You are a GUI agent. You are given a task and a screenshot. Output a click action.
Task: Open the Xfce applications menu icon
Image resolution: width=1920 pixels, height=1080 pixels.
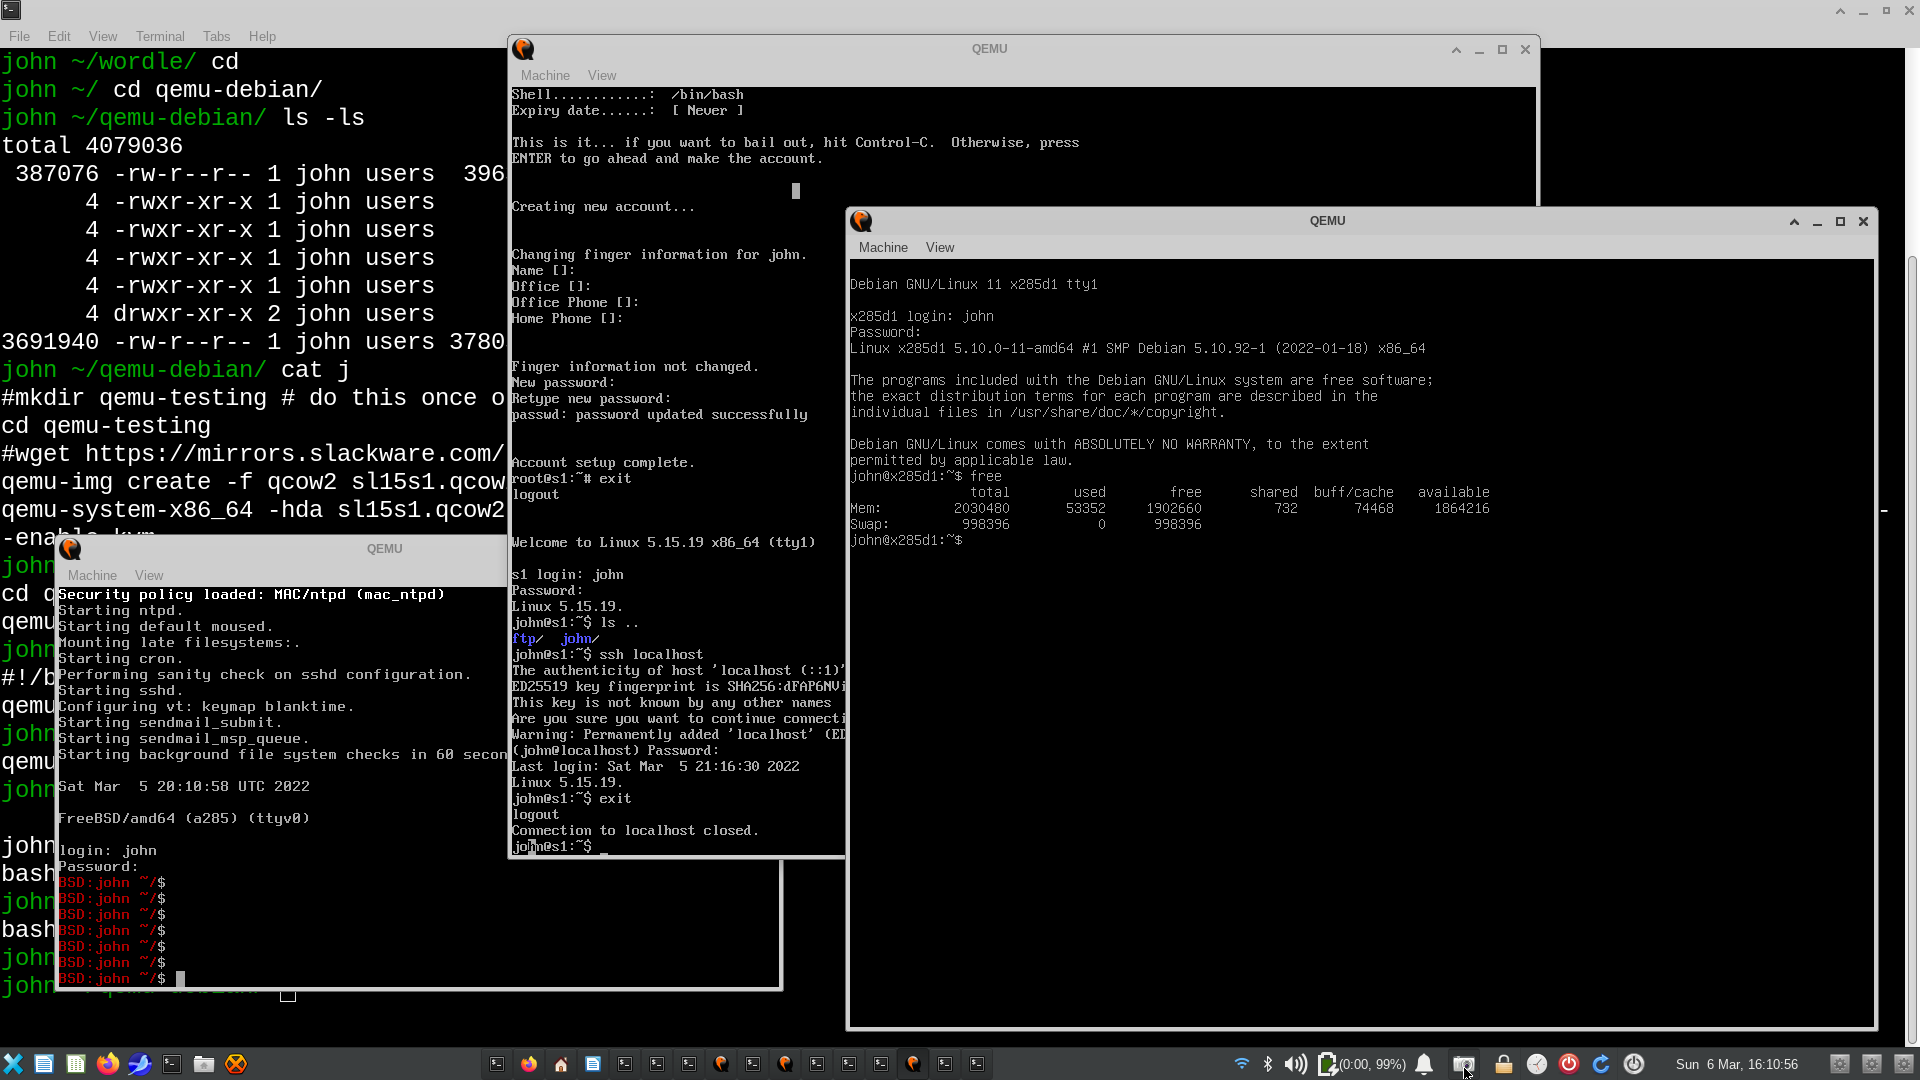13,1064
